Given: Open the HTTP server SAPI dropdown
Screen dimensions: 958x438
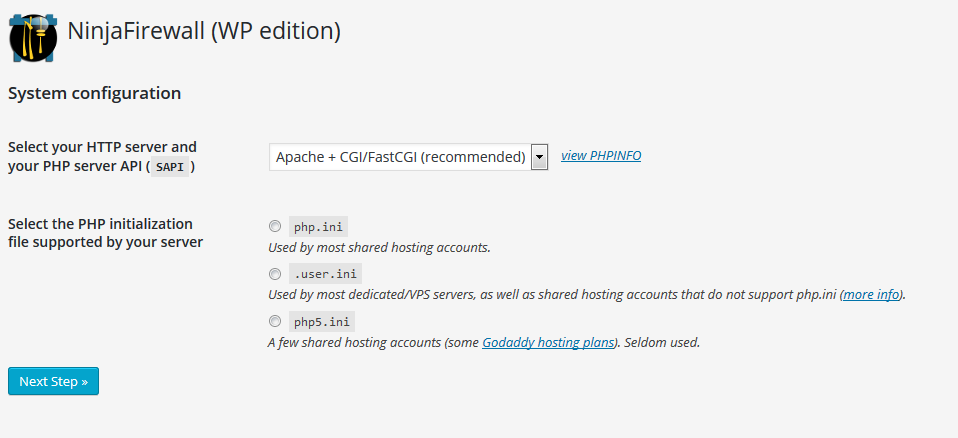Looking at the screenshot, I should pyautogui.click(x=408, y=157).
